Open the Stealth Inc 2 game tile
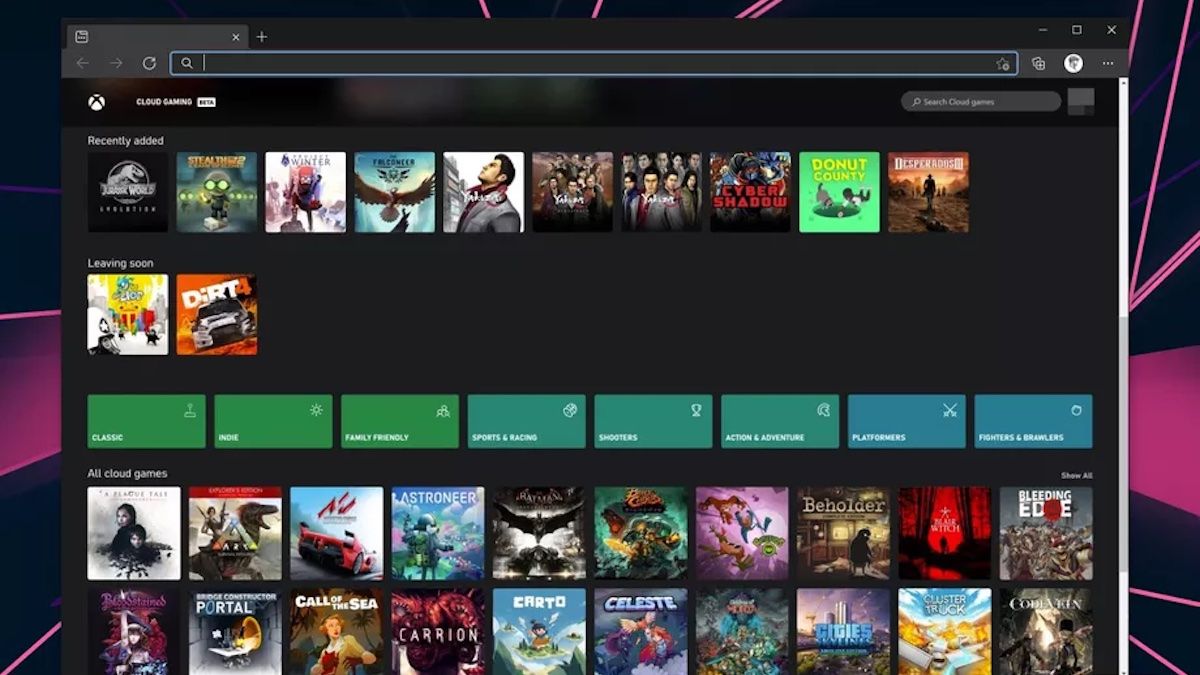This screenshot has width=1200, height=675. pyautogui.click(x=217, y=192)
